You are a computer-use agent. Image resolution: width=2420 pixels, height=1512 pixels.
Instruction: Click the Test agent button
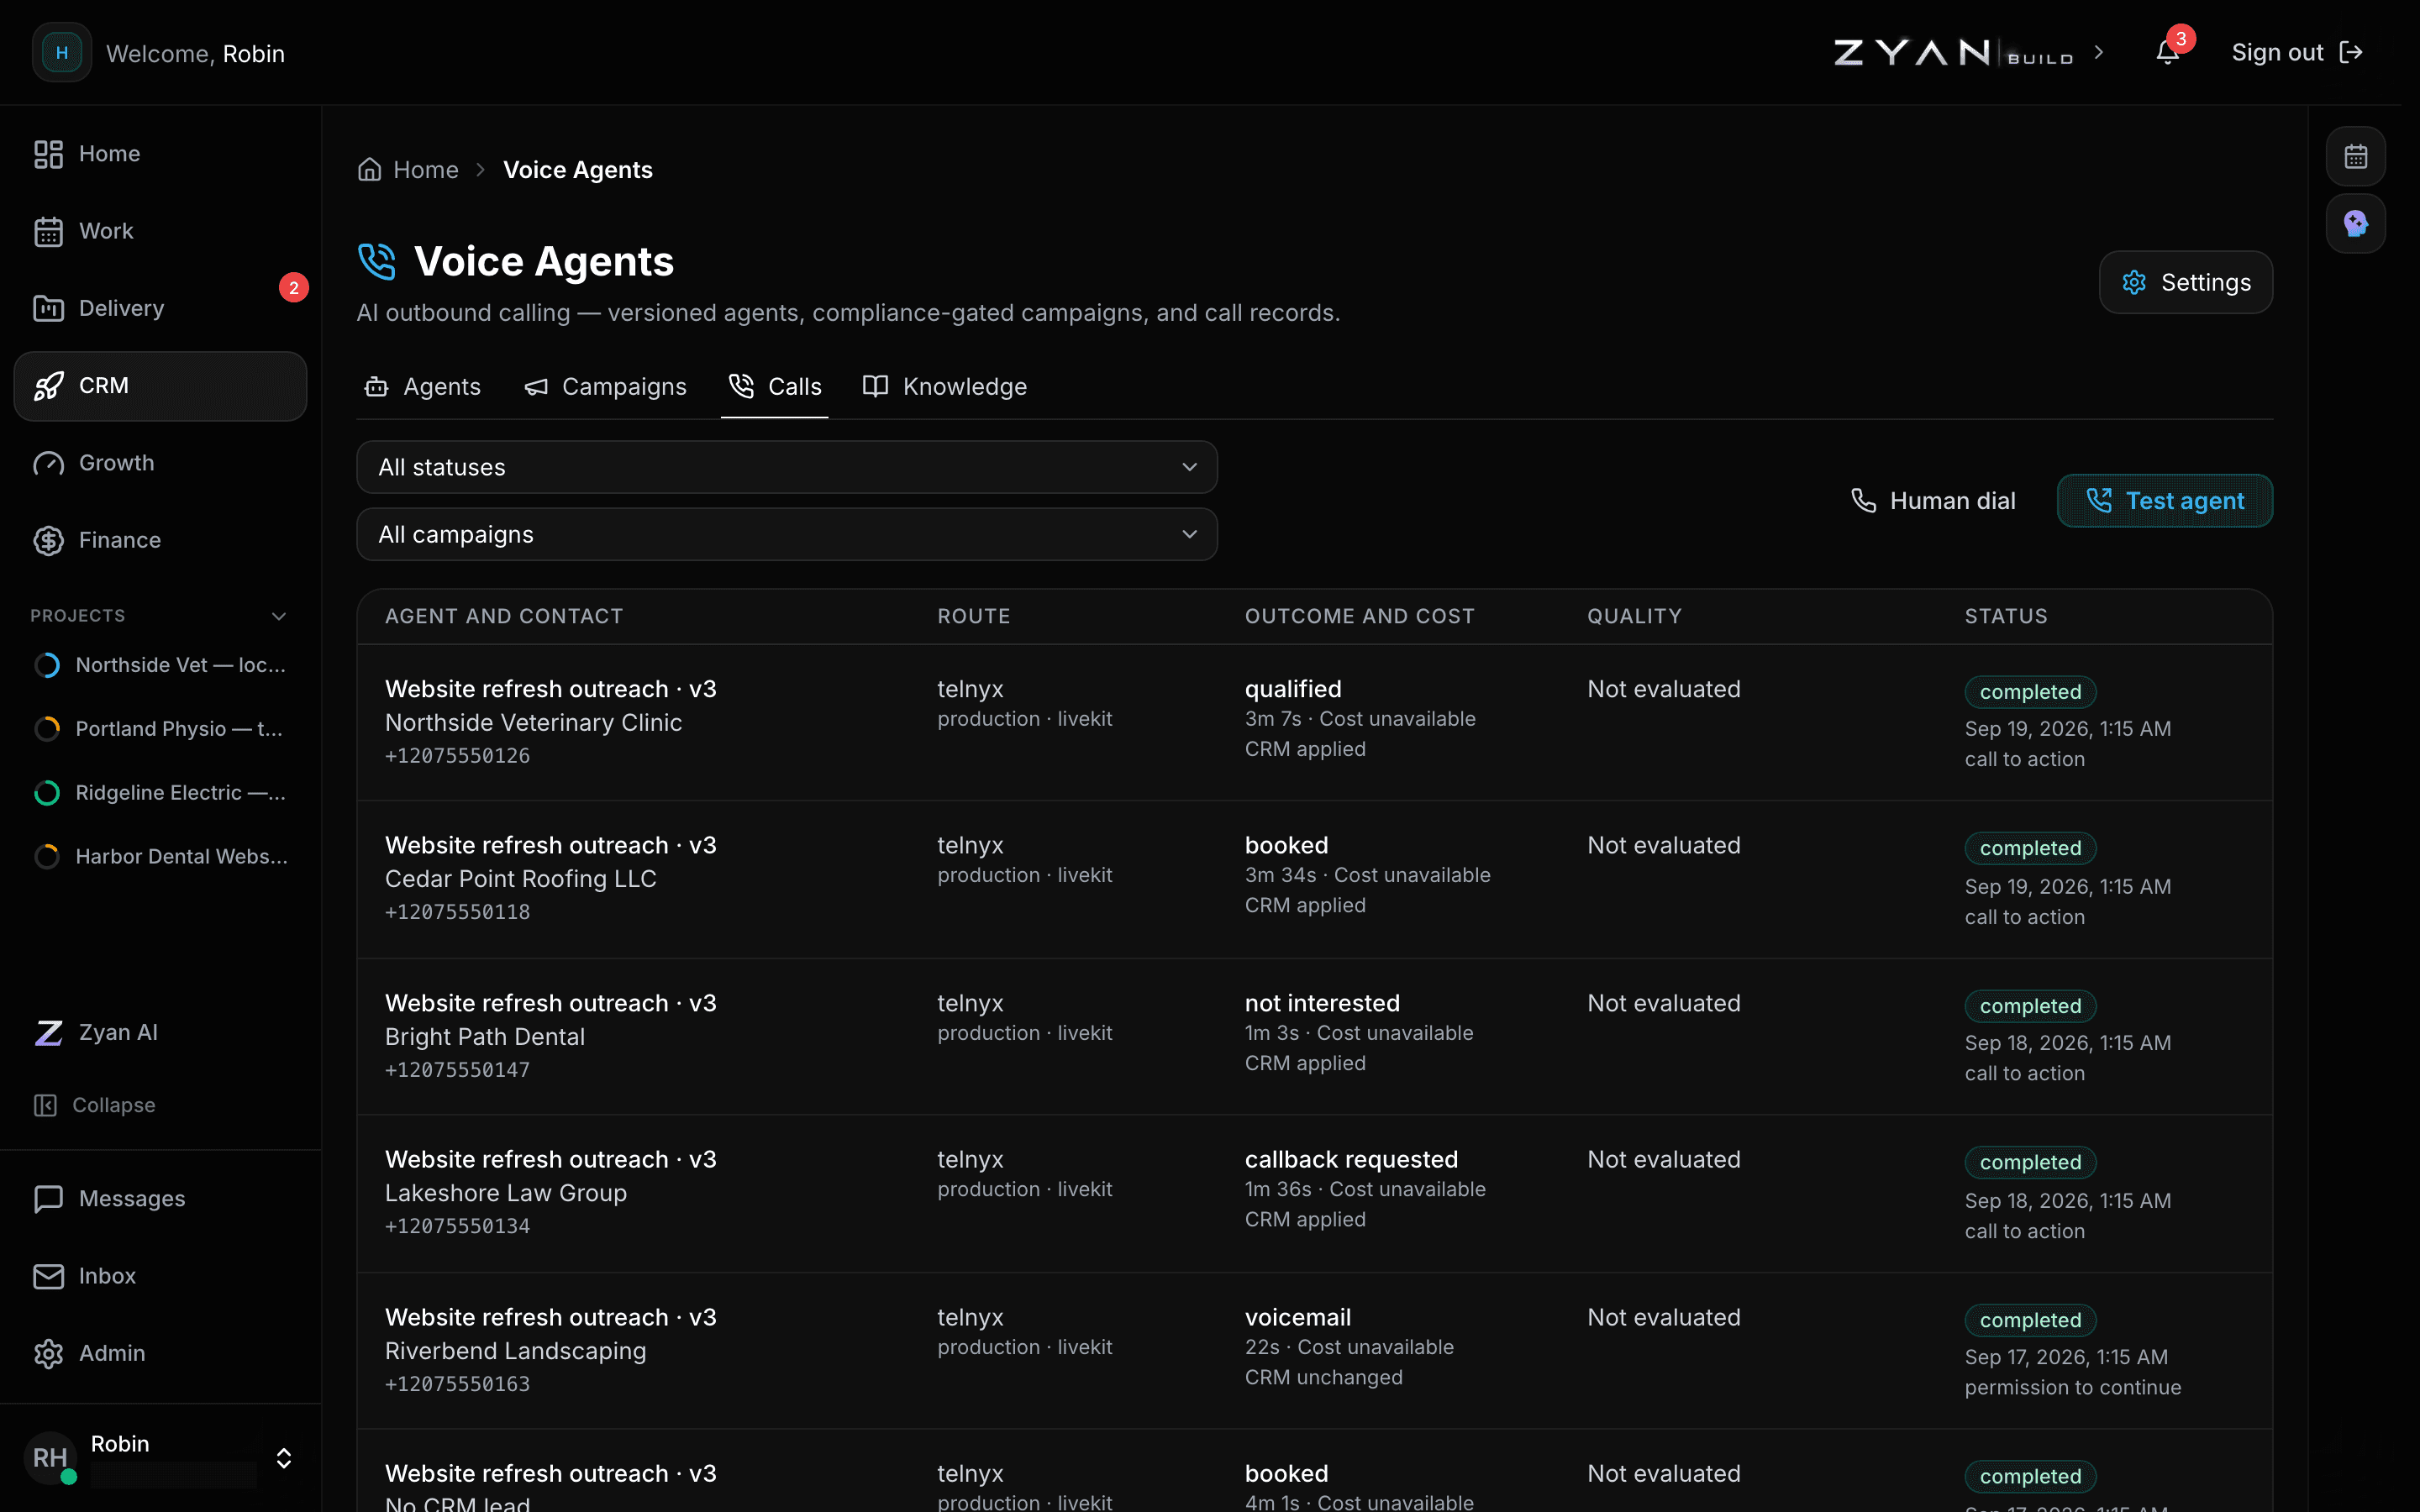click(2165, 500)
